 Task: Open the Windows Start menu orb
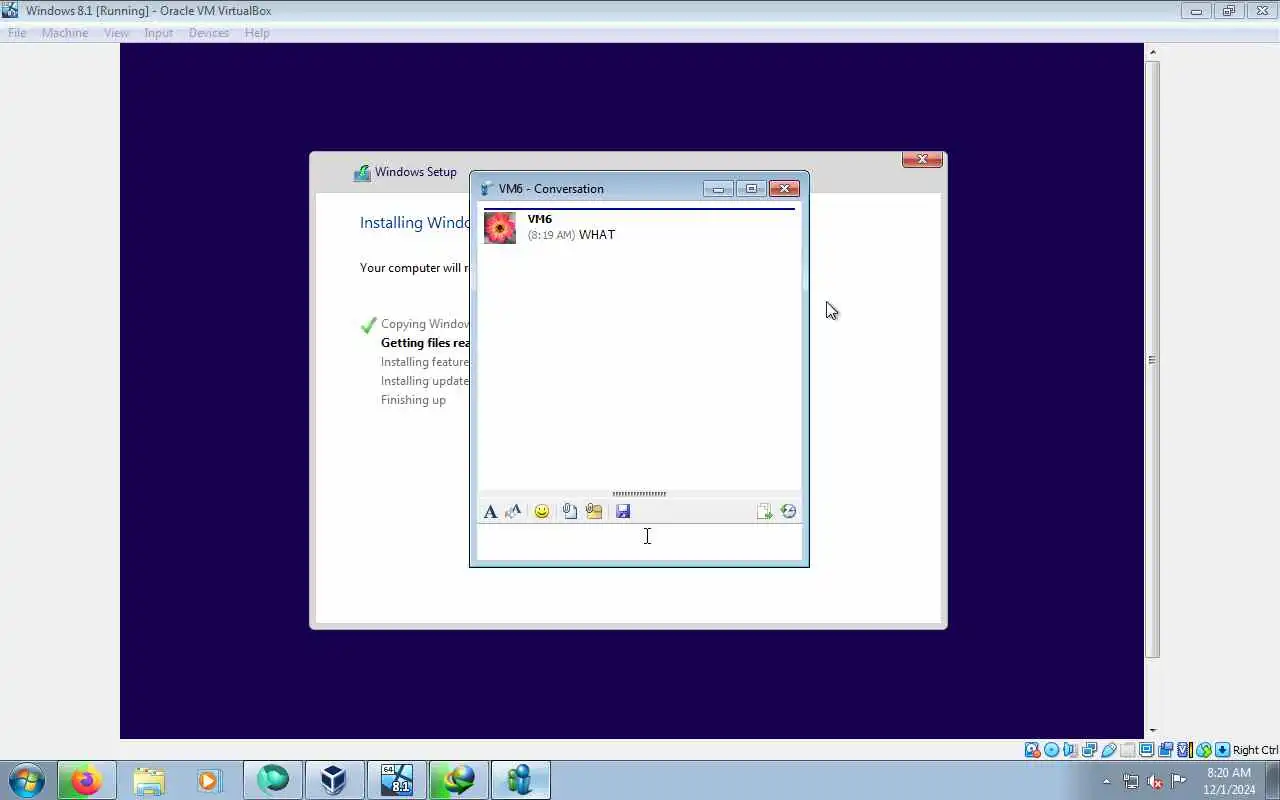[x=26, y=780]
